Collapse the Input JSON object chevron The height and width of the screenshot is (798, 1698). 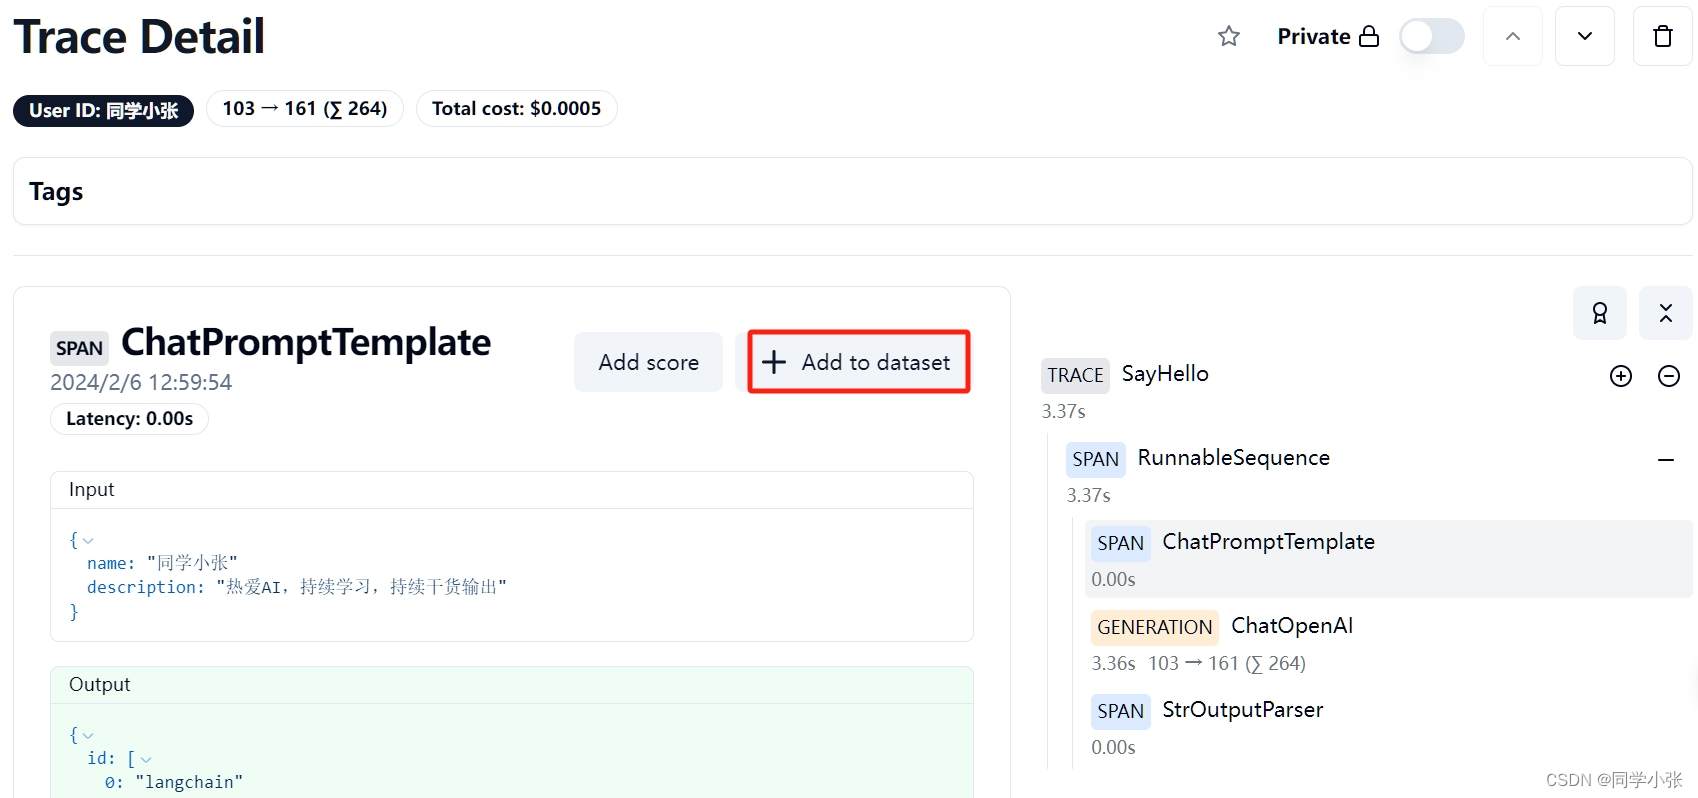click(88, 541)
